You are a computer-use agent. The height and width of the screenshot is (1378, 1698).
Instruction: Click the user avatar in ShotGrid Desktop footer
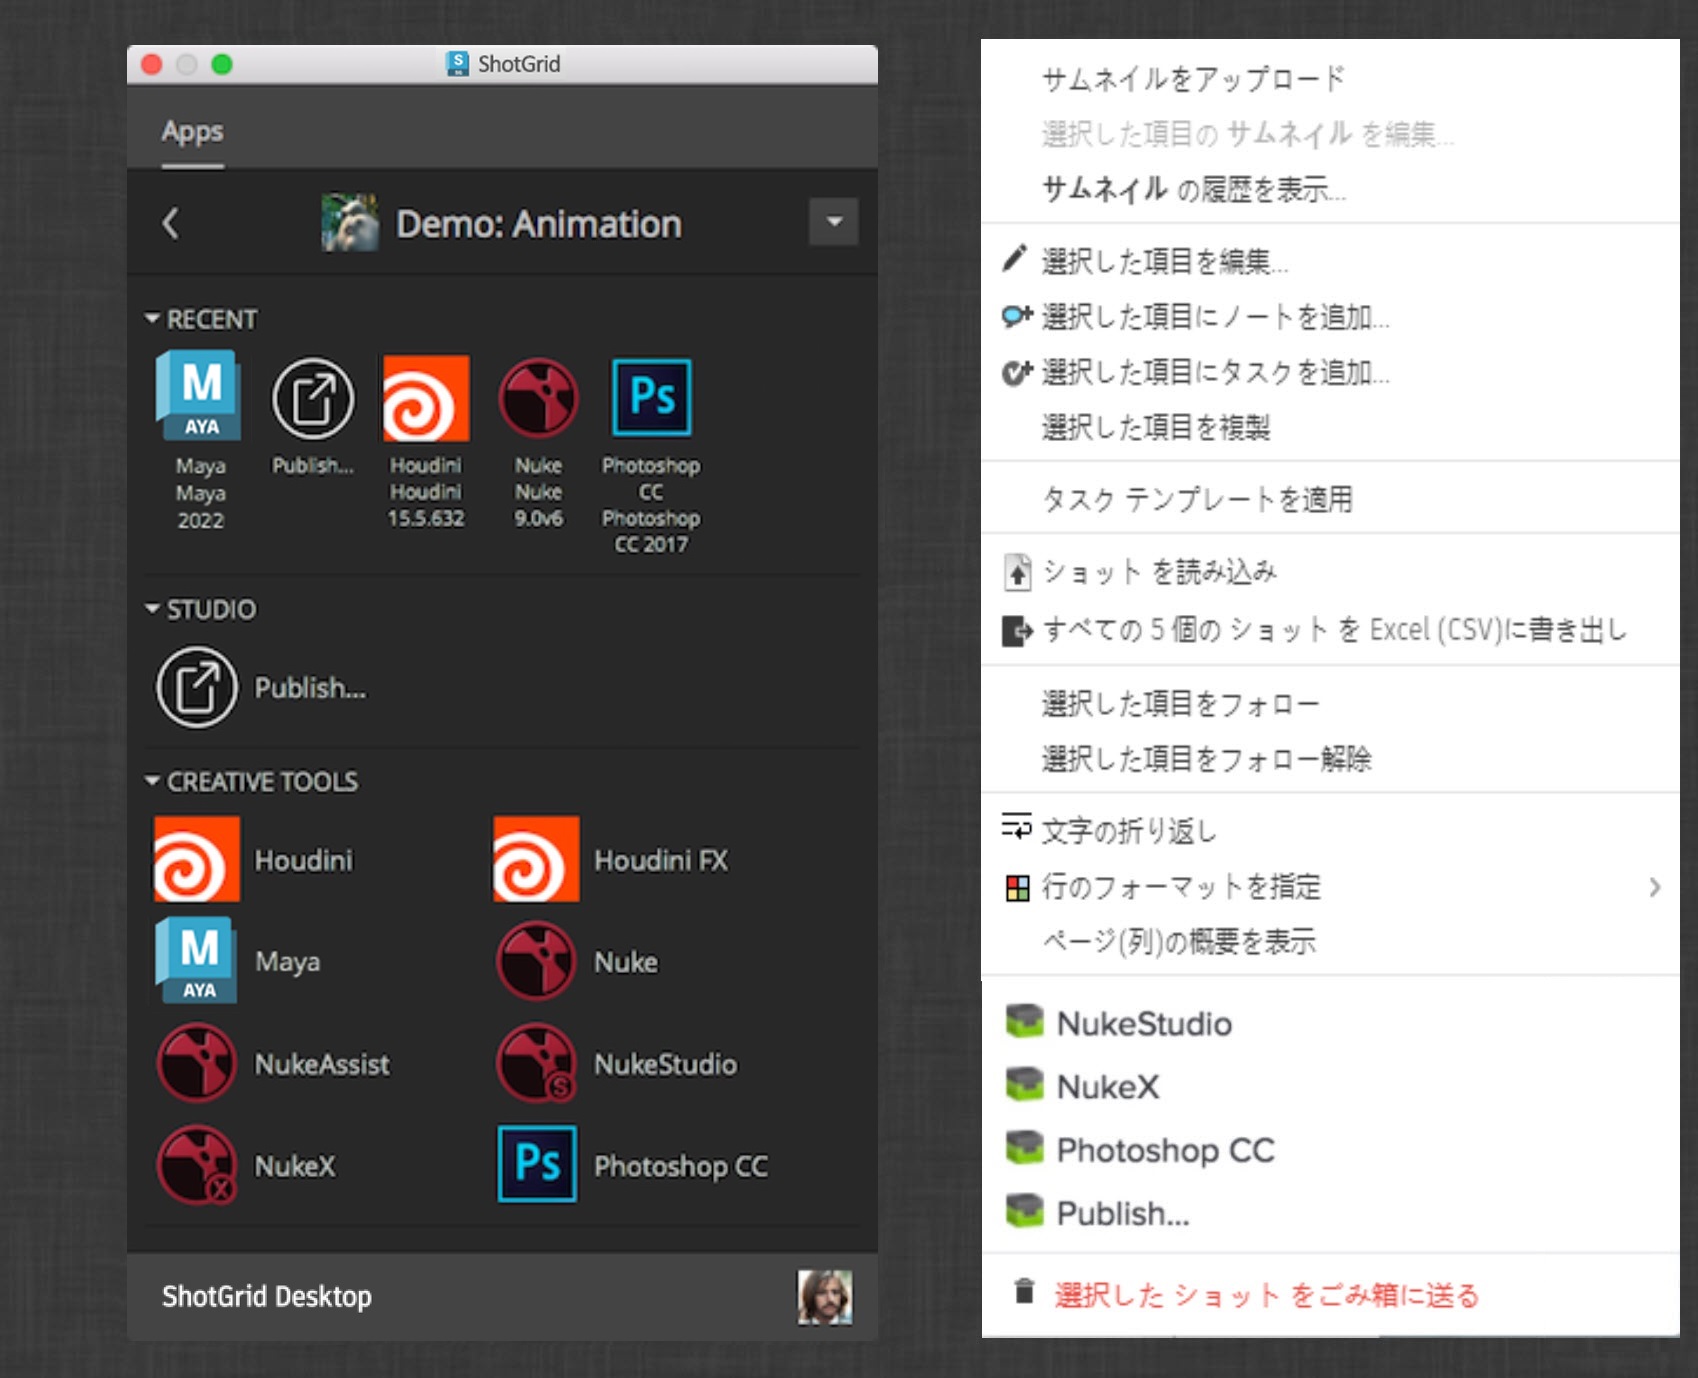(825, 1297)
